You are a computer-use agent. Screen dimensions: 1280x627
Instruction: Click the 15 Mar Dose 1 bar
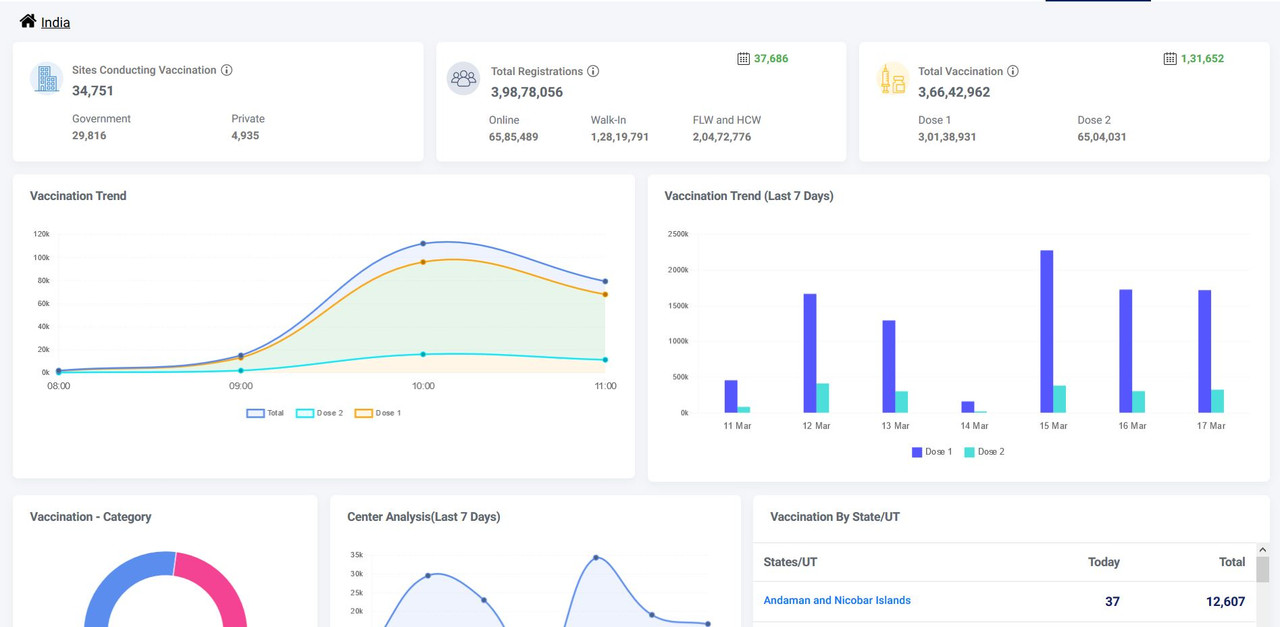1046,331
